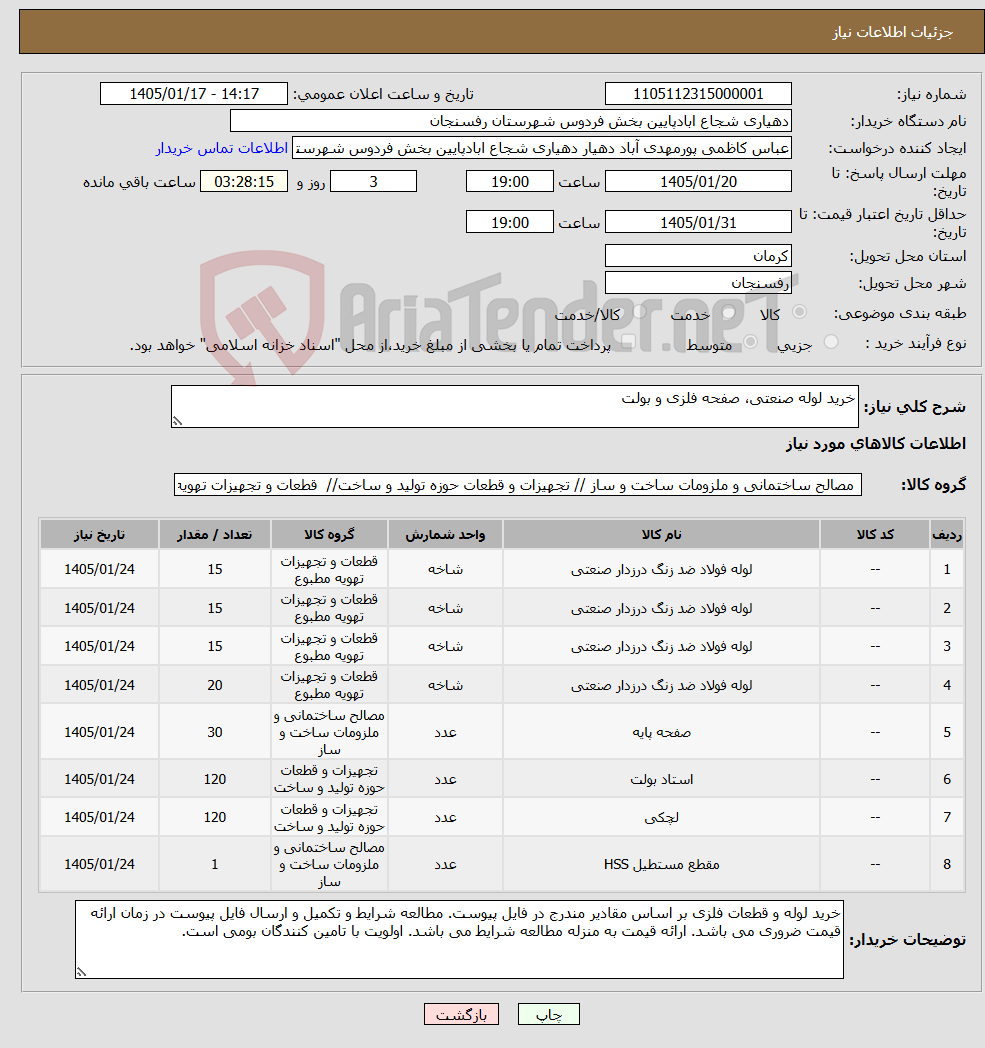Click the remaining days field showing 3
The width and height of the screenshot is (985, 1048).
[374, 182]
